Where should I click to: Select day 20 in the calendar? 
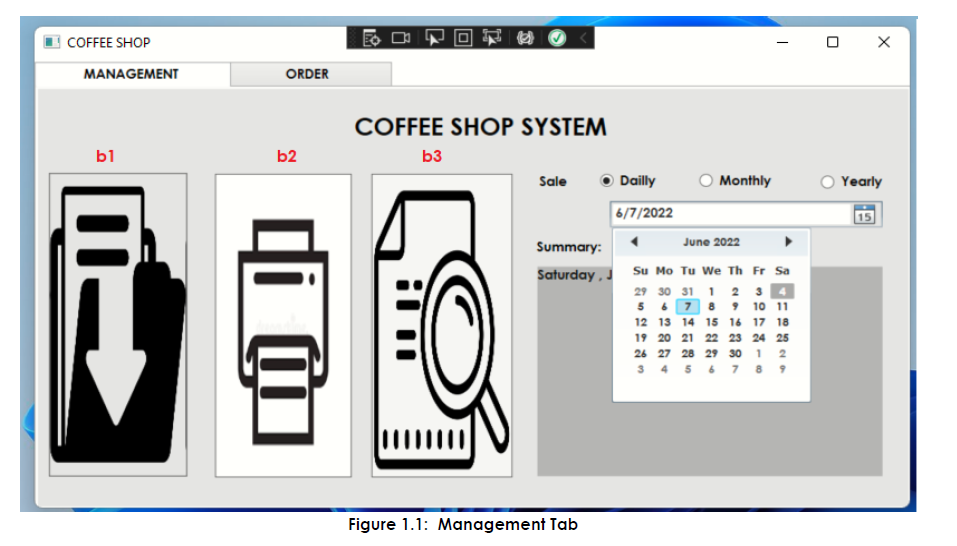(x=664, y=338)
